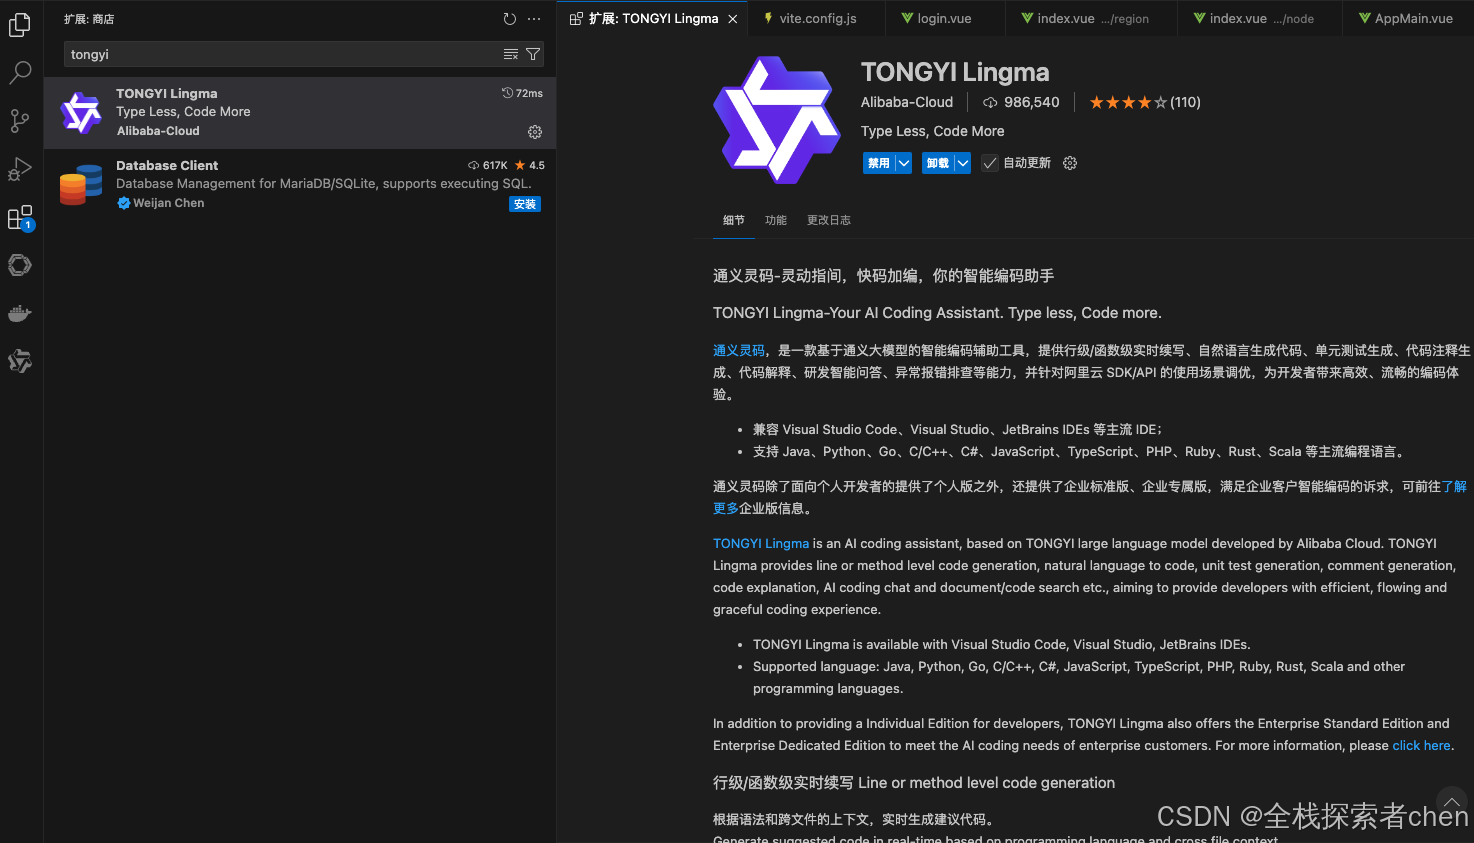
Task: Click the Database Client extension logo
Action: 81,184
